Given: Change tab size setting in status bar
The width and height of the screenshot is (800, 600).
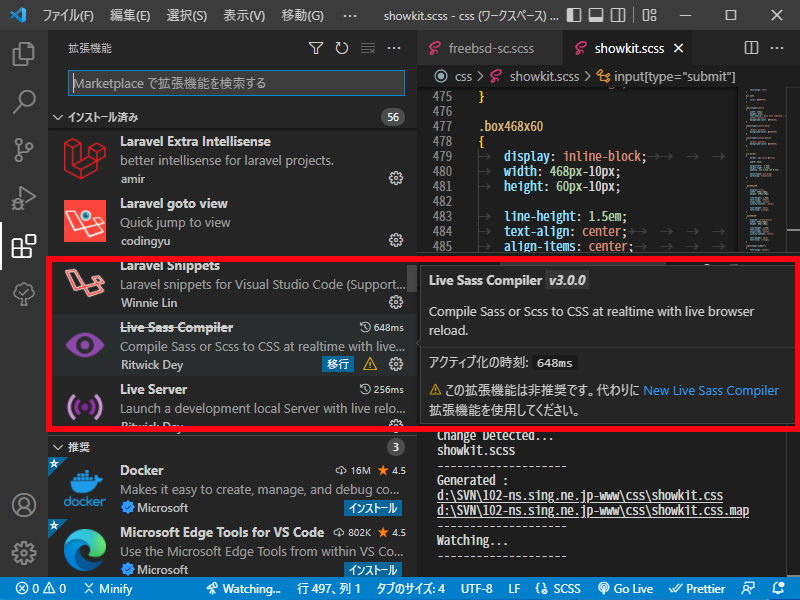Looking at the screenshot, I should tap(411, 588).
